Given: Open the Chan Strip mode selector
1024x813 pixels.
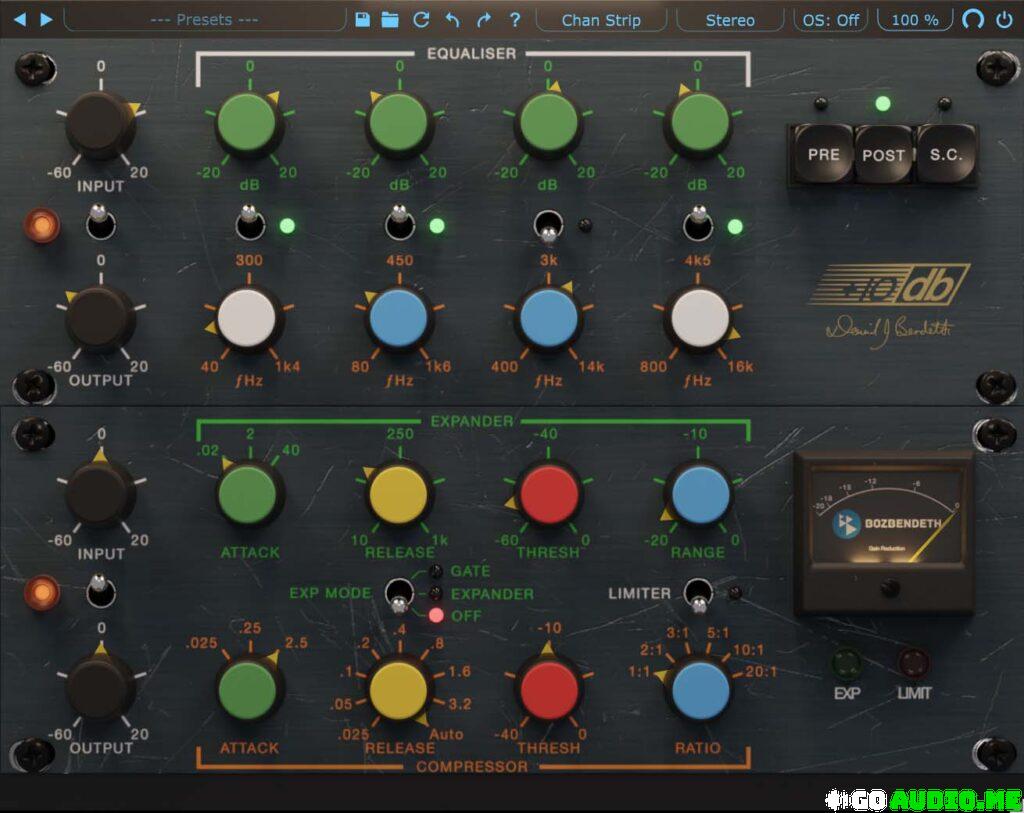Looking at the screenshot, I should point(601,20).
